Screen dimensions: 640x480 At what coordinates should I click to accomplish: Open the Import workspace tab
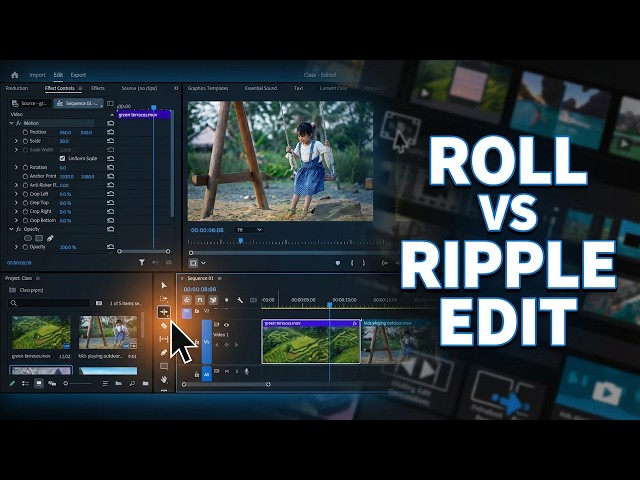37,75
